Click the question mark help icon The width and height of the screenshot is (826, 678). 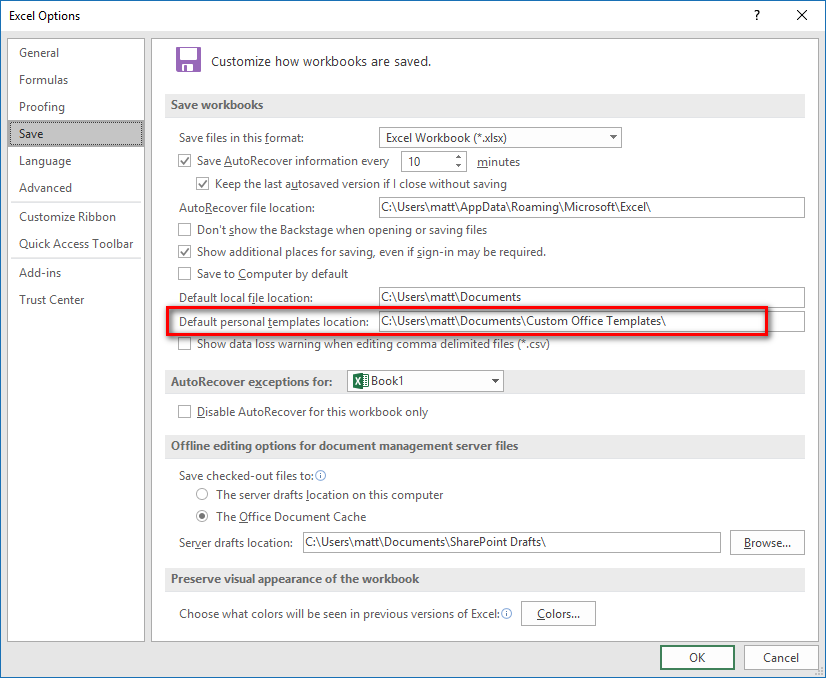pos(757,15)
